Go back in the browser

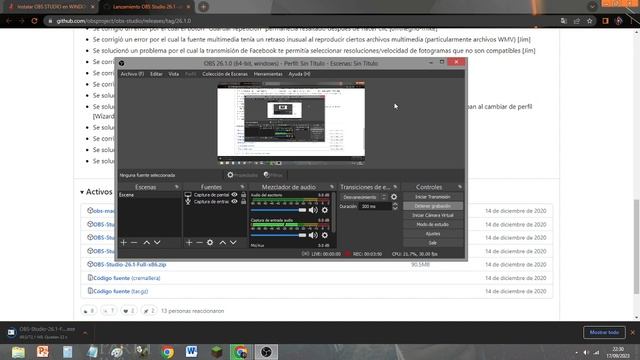click(9, 20)
